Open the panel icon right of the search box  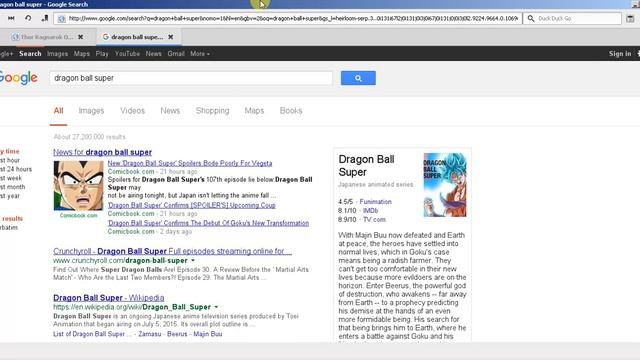[630, 18]
